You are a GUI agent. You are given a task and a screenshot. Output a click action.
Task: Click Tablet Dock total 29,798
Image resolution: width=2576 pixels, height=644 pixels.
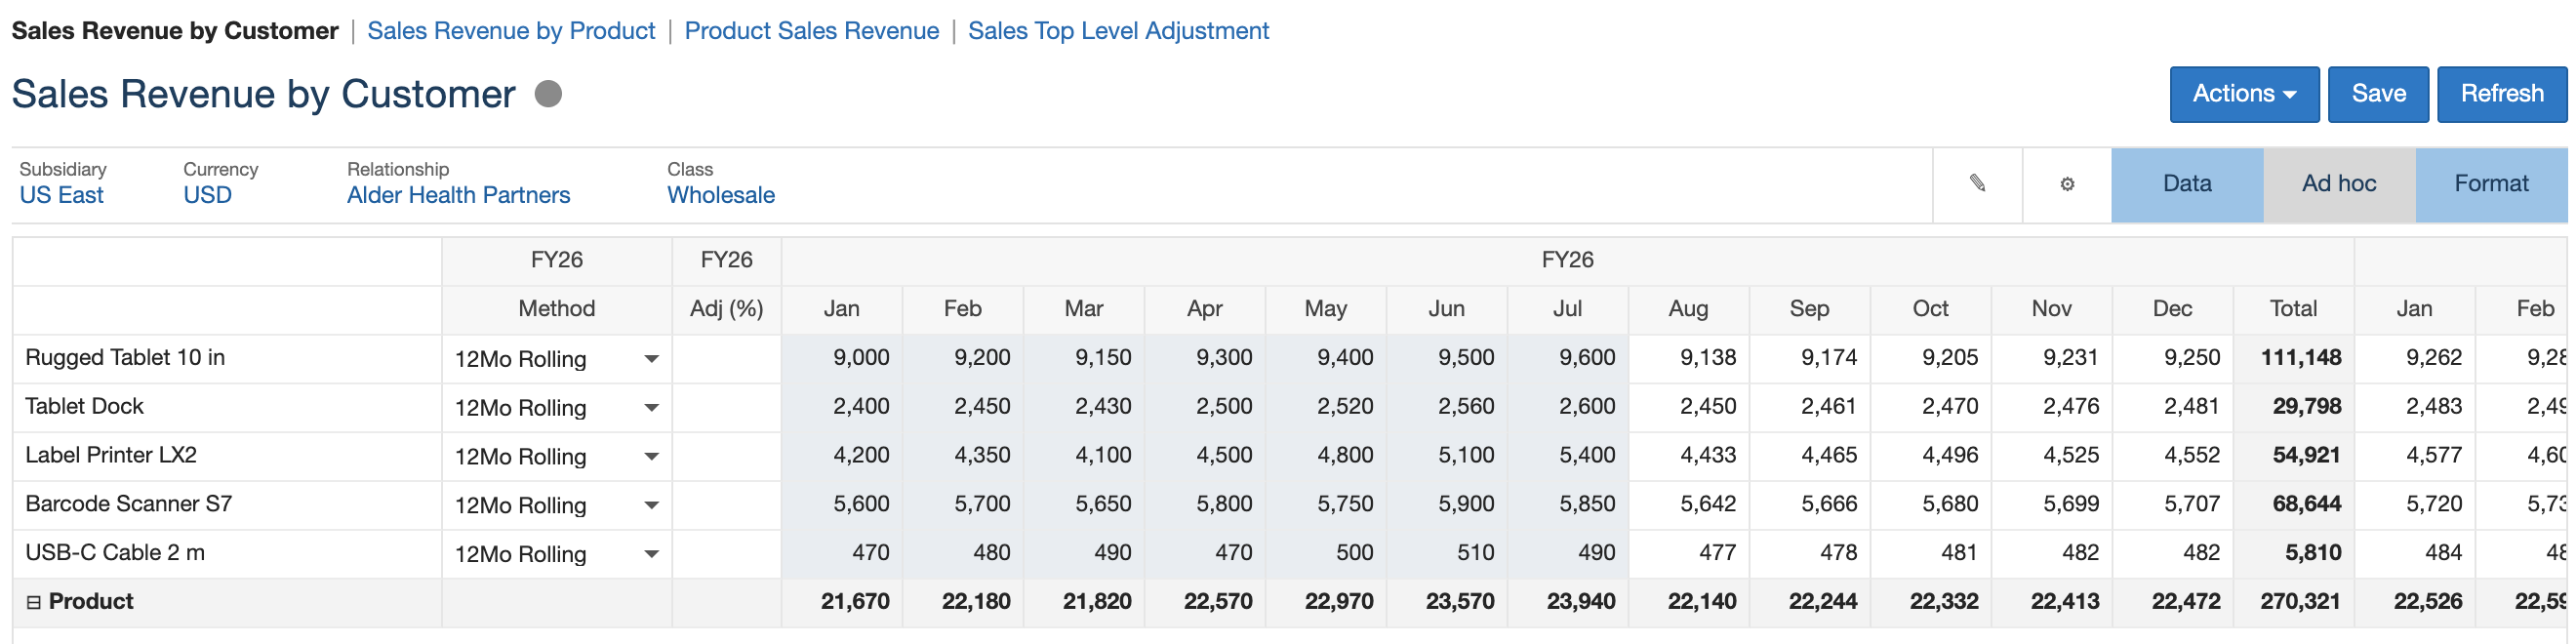[x=2293, y=407]
